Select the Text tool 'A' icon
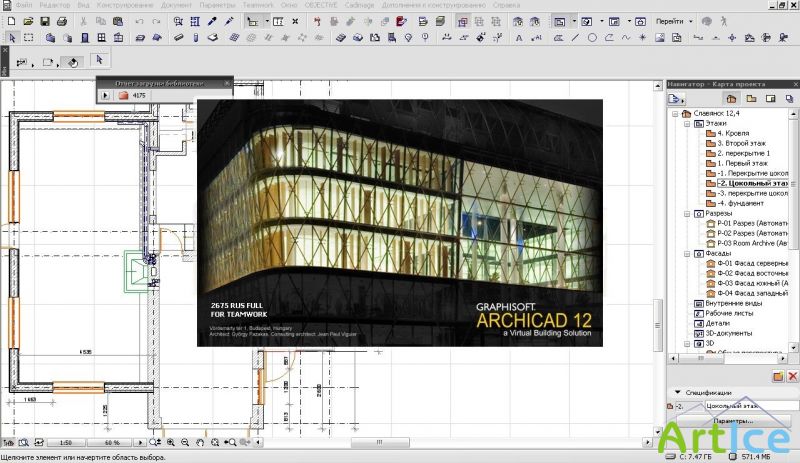Viewport: 800px width, 463px height. [x=519, y=38]
